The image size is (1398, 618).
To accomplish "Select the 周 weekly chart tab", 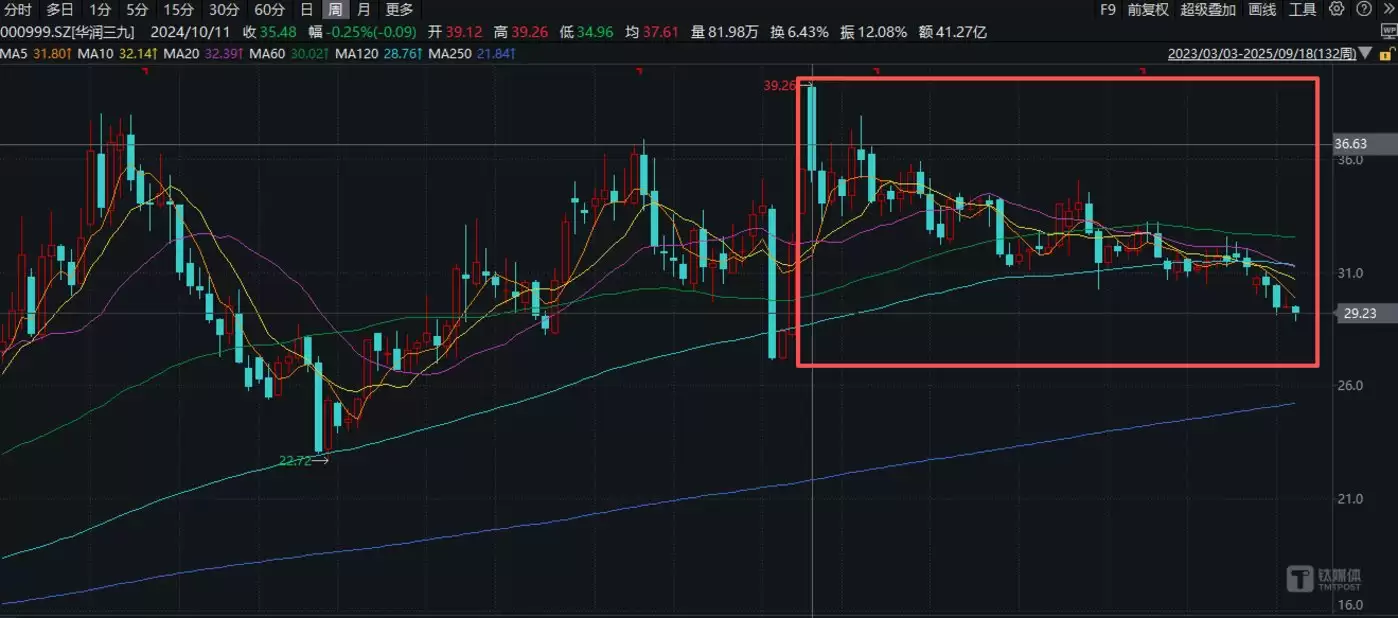I will pyautogui.click(x=335, y=10).
